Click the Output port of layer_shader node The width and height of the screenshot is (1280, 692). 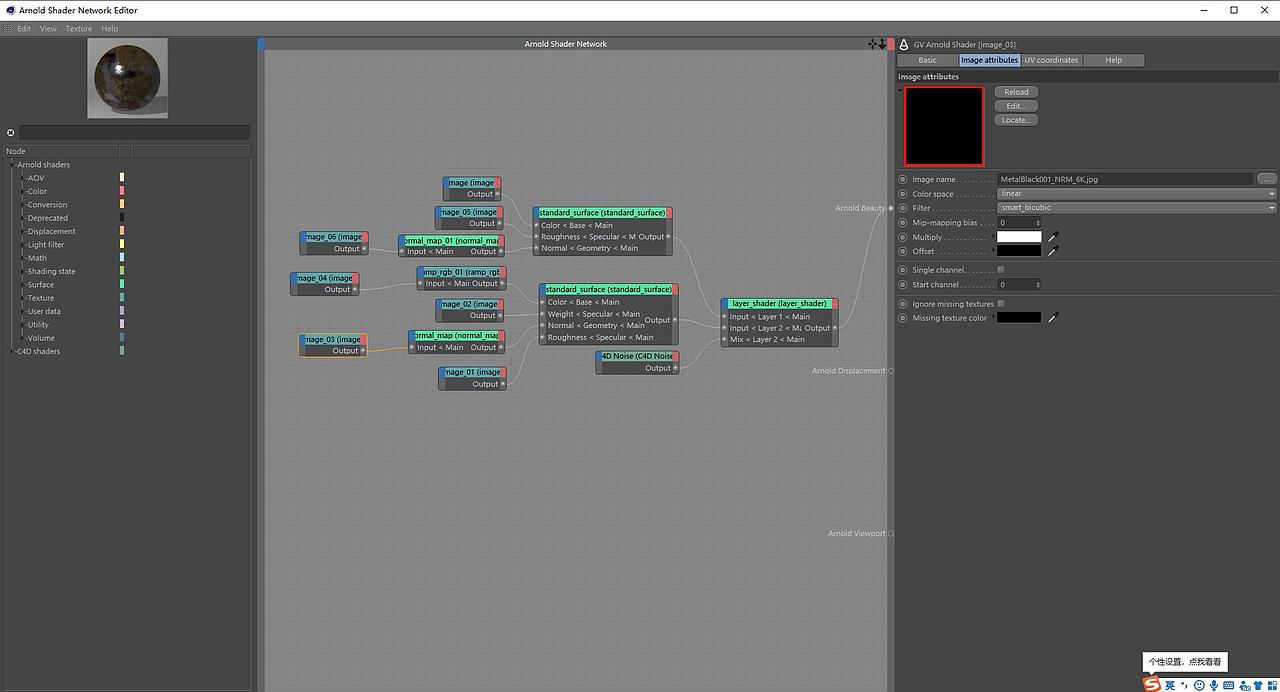click(x=835, y=328)
